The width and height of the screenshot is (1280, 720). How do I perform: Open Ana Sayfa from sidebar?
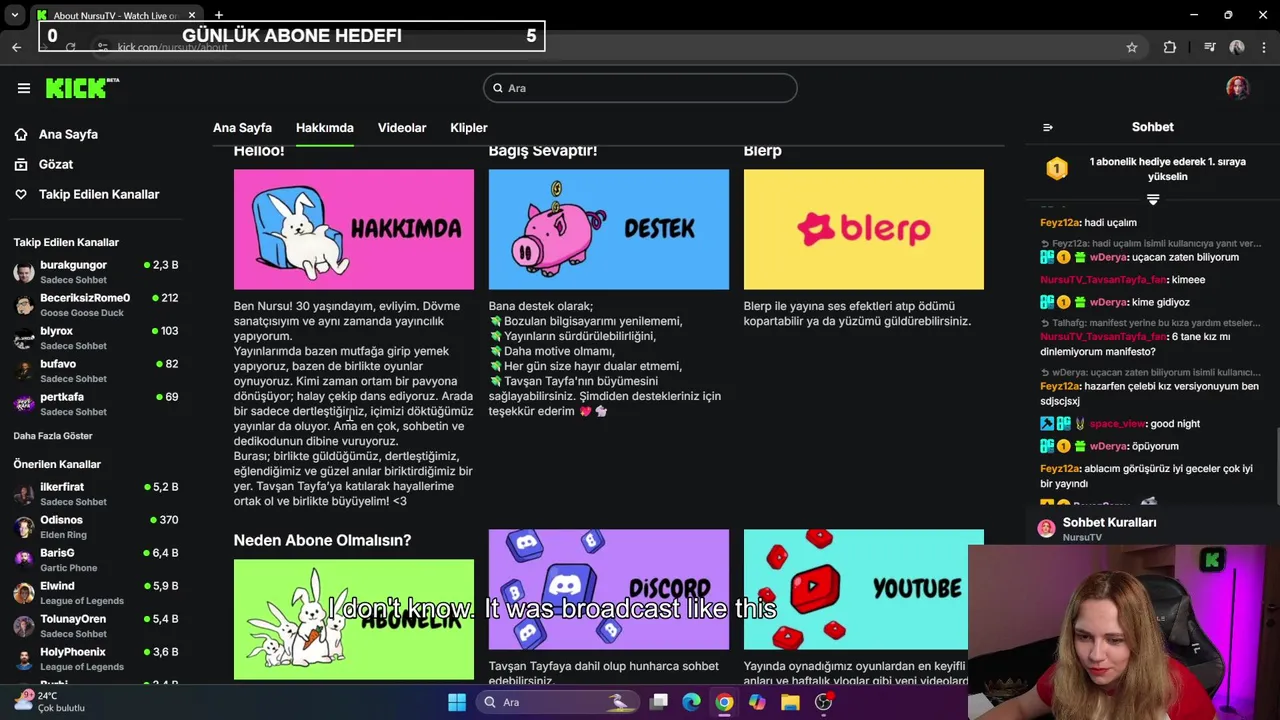(68, 134)
